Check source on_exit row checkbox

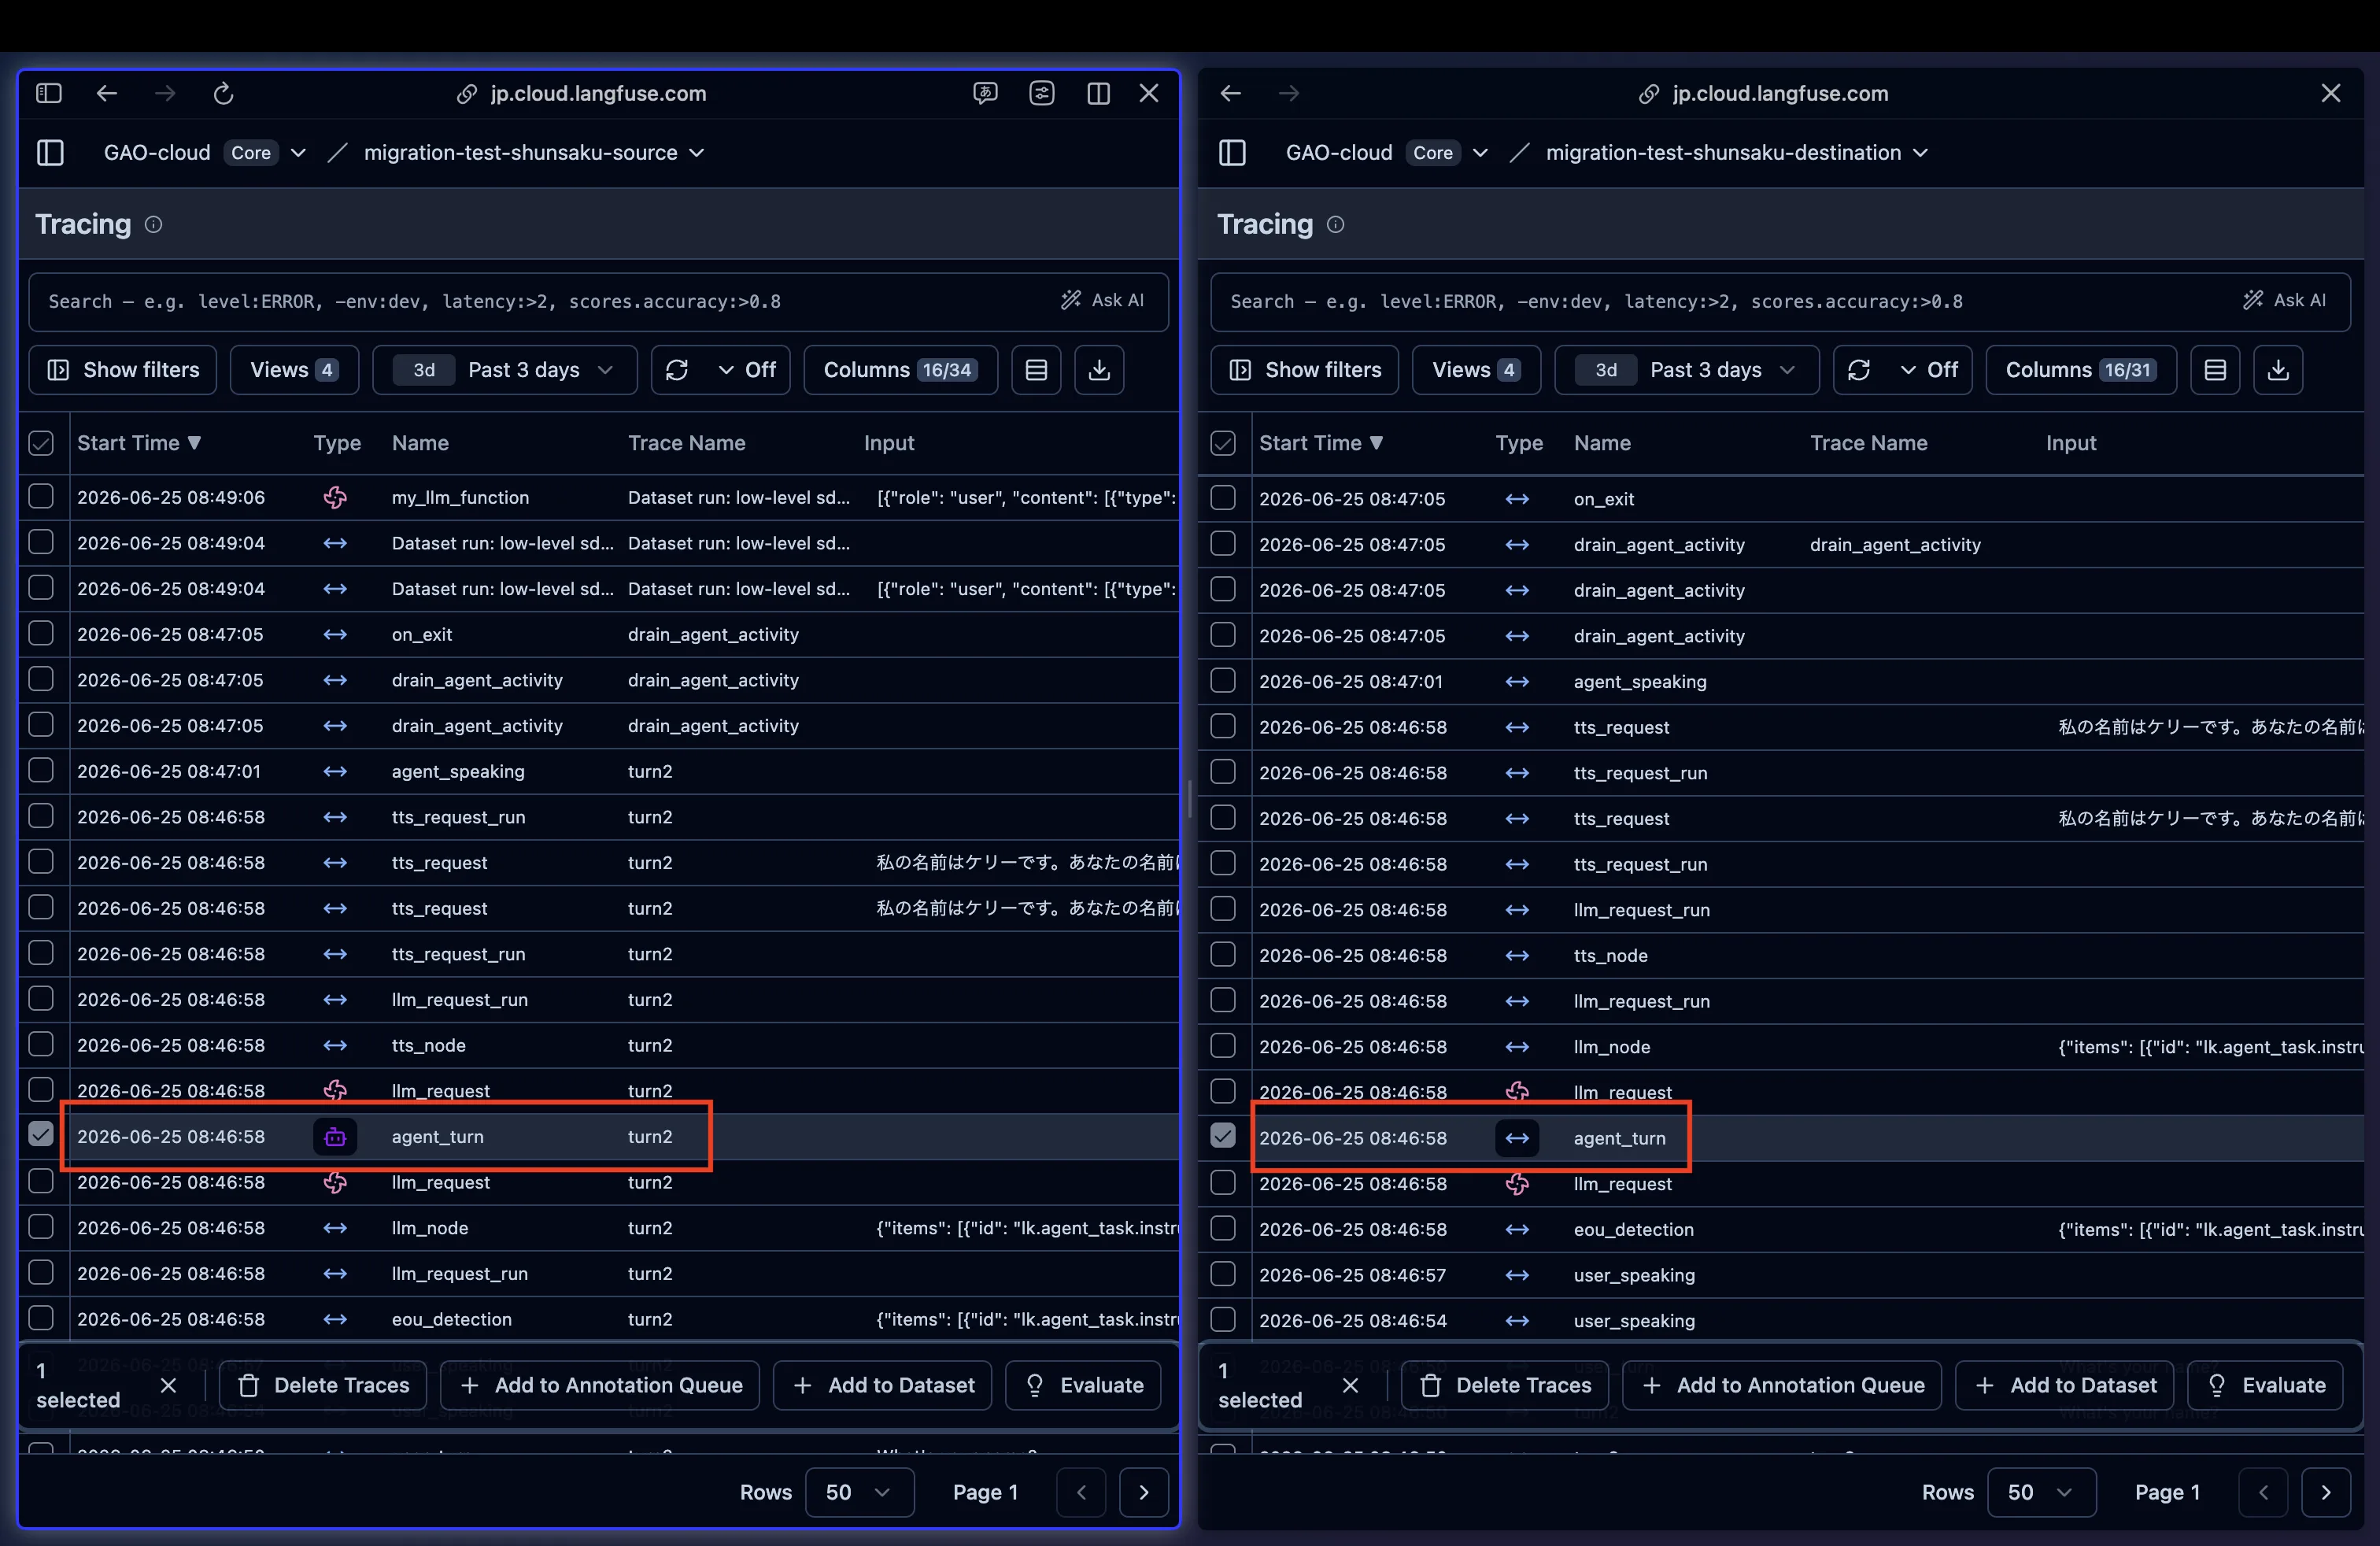(x=41, y=633)
